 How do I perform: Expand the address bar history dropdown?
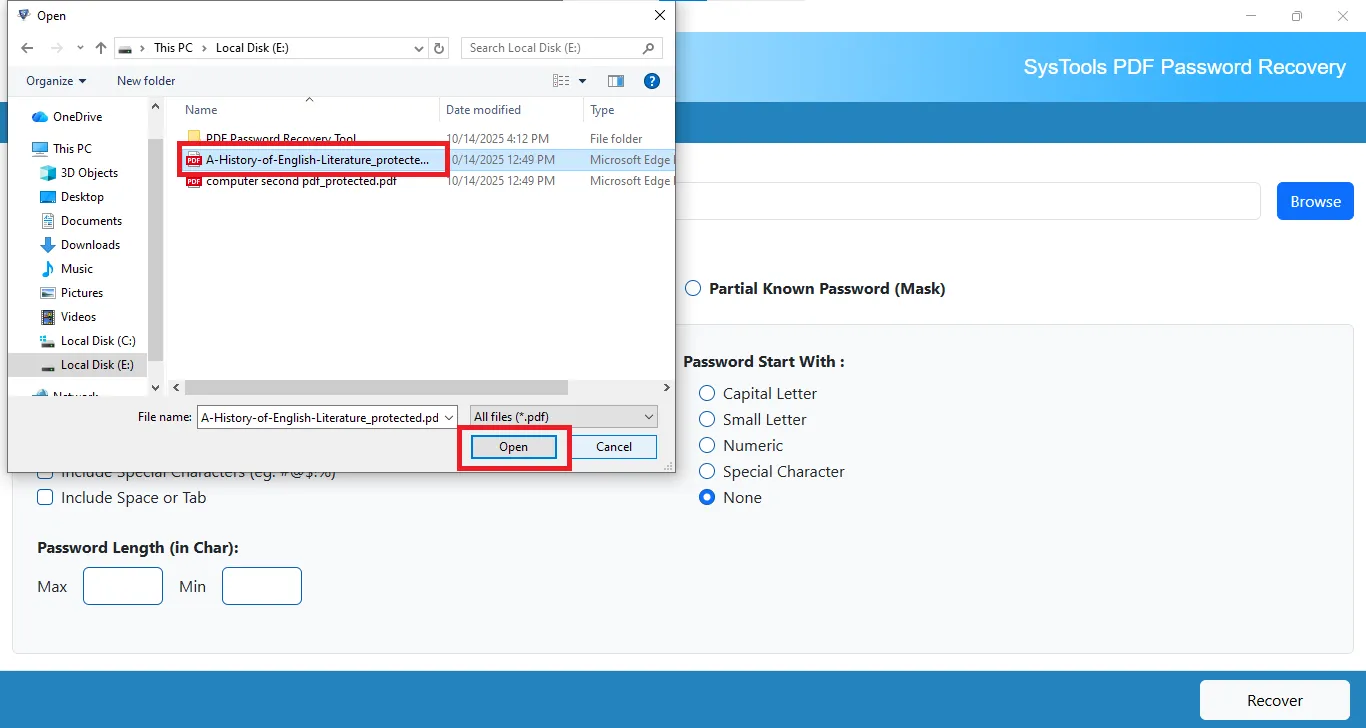(419, 48)
